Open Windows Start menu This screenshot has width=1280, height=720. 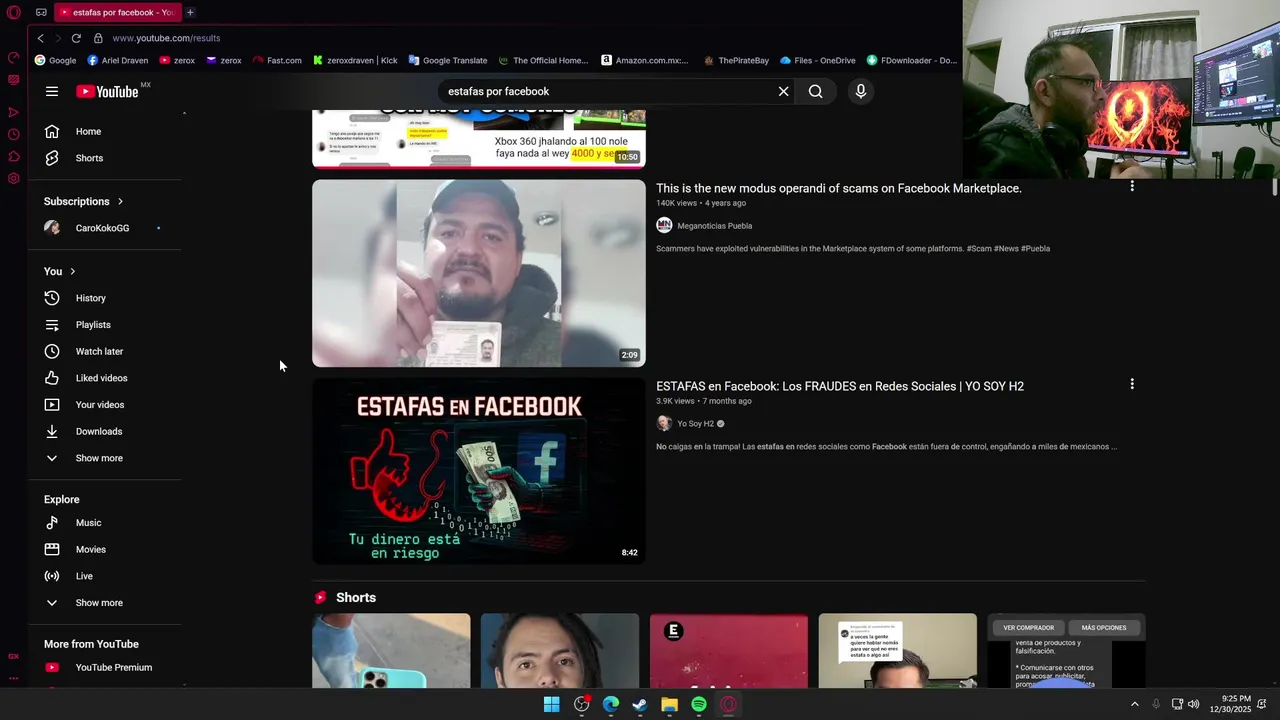click(x=552, y=704)
